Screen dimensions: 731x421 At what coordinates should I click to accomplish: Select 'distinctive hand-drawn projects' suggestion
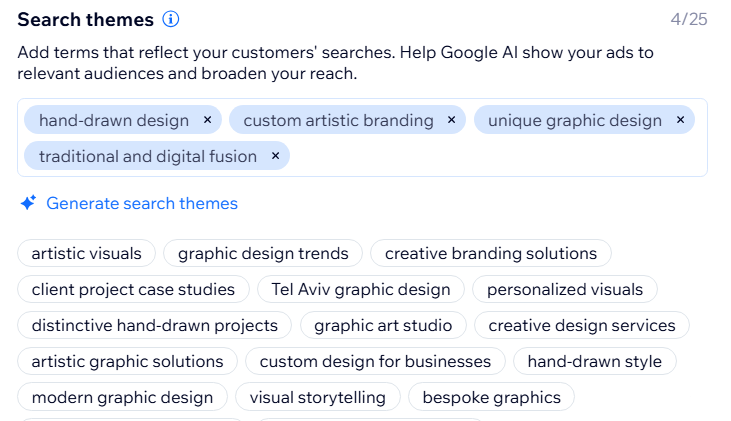point(154,326)
